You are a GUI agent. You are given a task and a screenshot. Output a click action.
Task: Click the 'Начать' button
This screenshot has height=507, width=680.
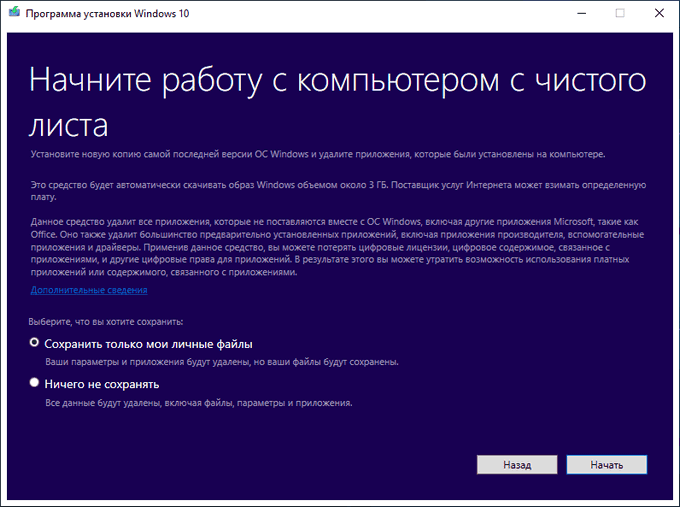pos(607,464)
